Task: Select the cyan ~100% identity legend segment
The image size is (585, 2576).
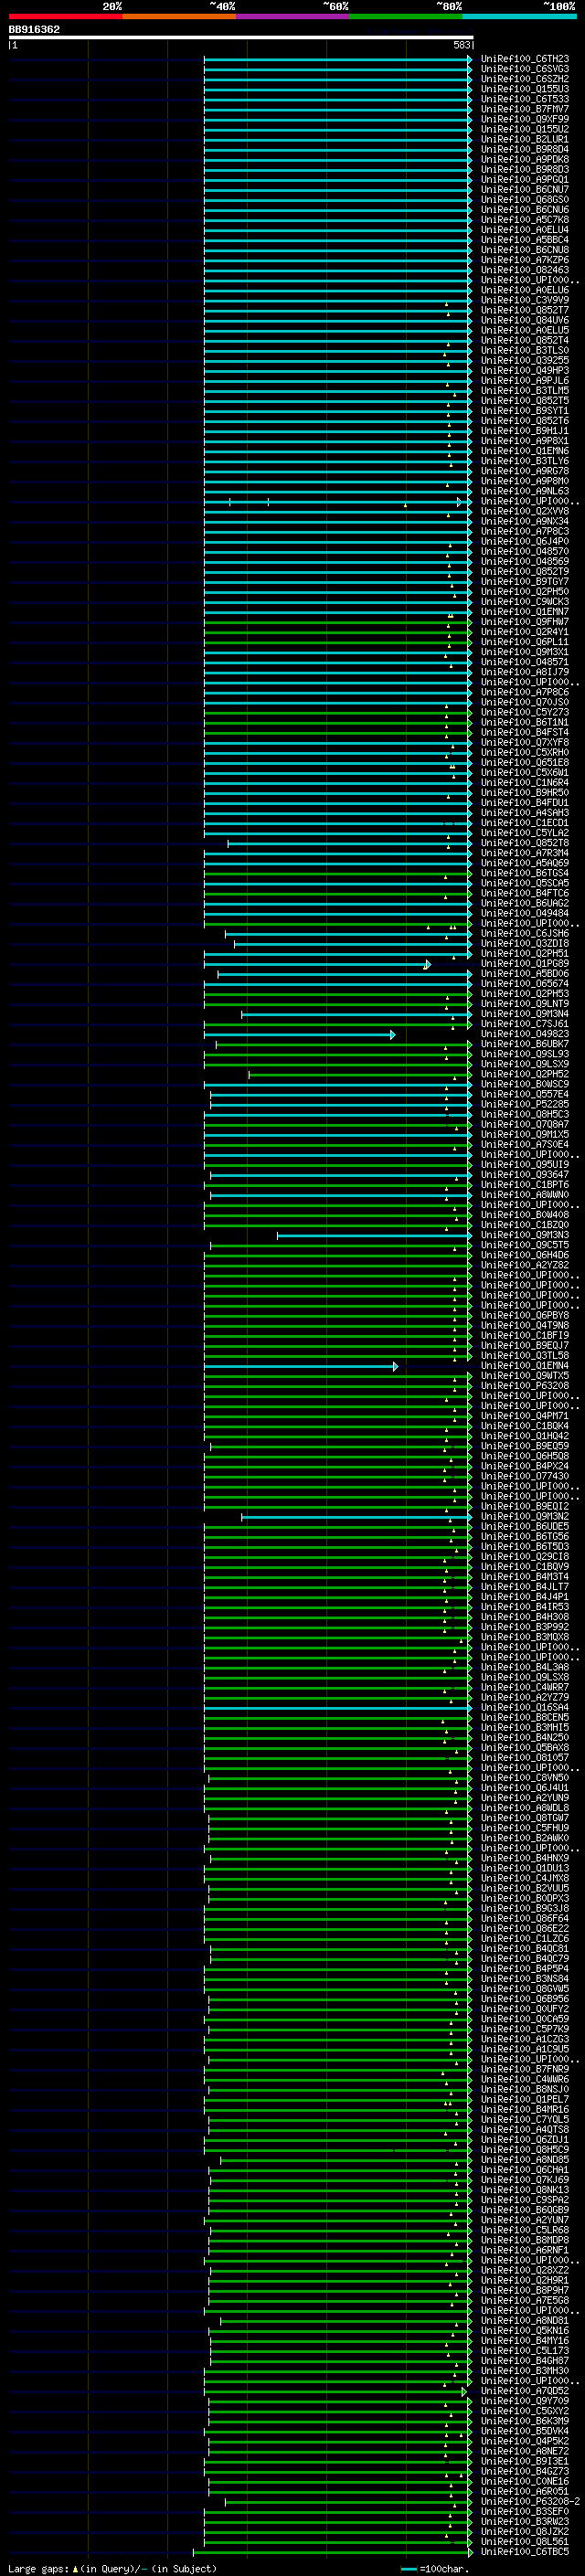Action: pyautogui.click(x=519, y=17)
